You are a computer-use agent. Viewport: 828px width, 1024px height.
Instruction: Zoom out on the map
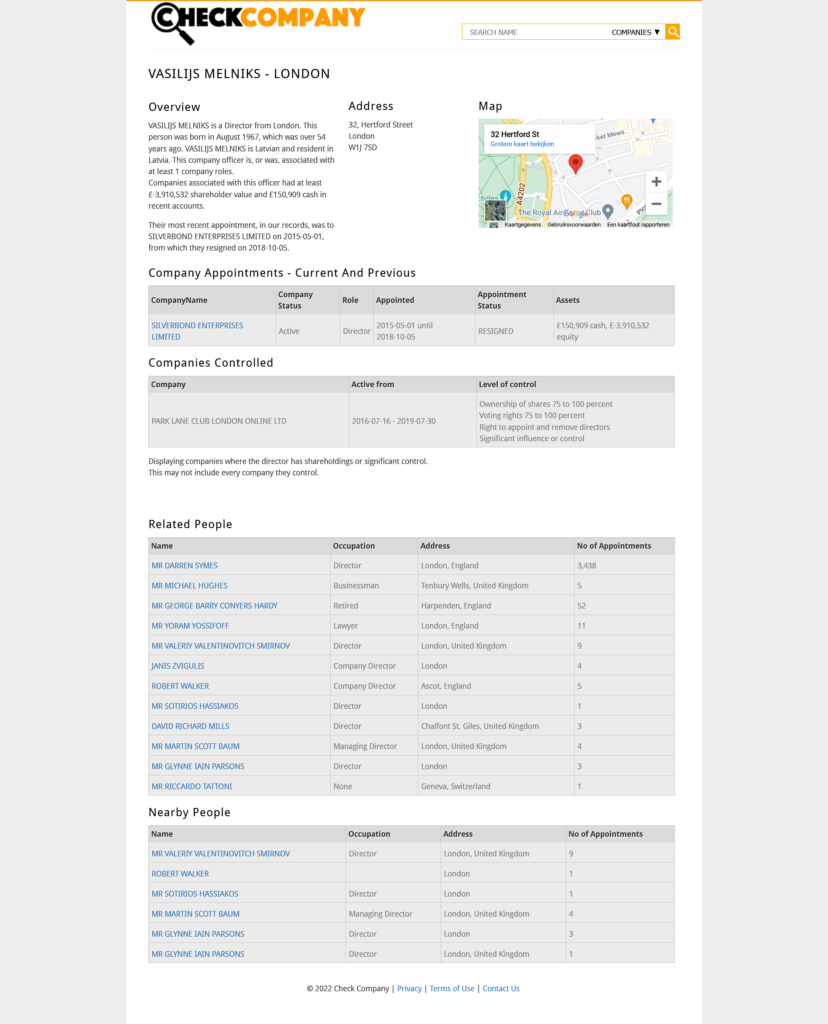click(x=656, y=204)
